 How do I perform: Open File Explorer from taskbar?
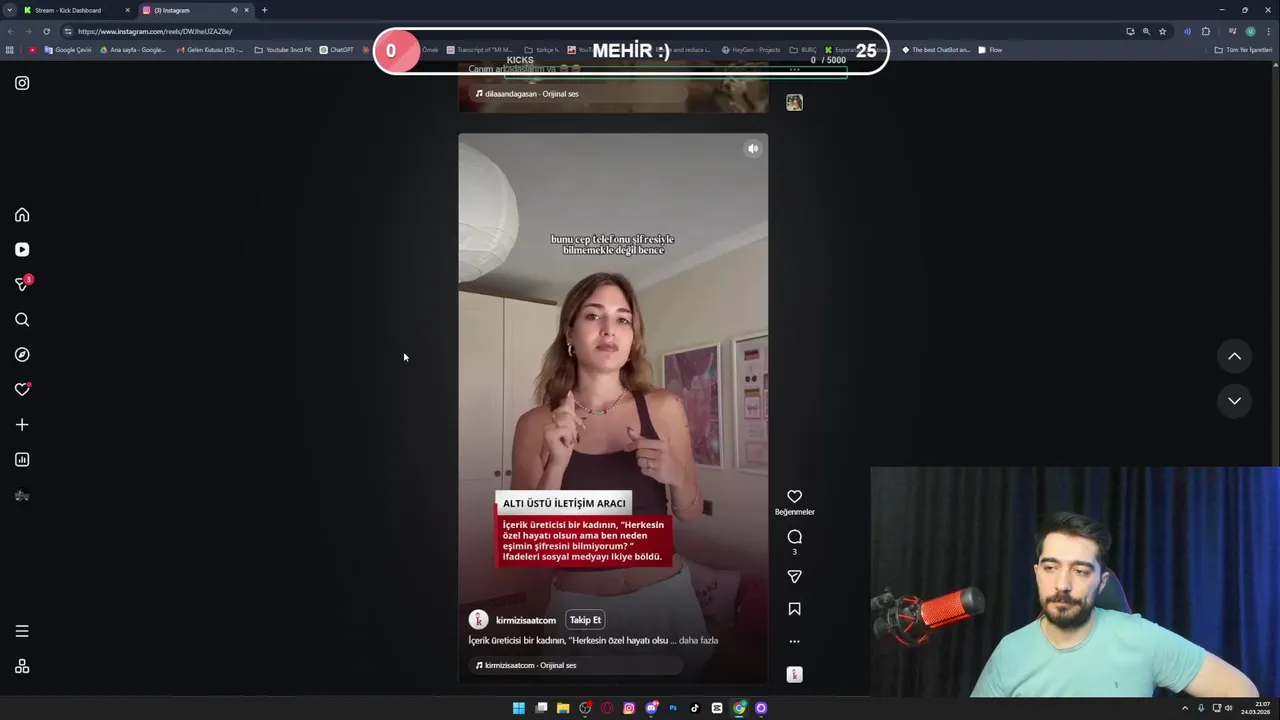point(563,708)
